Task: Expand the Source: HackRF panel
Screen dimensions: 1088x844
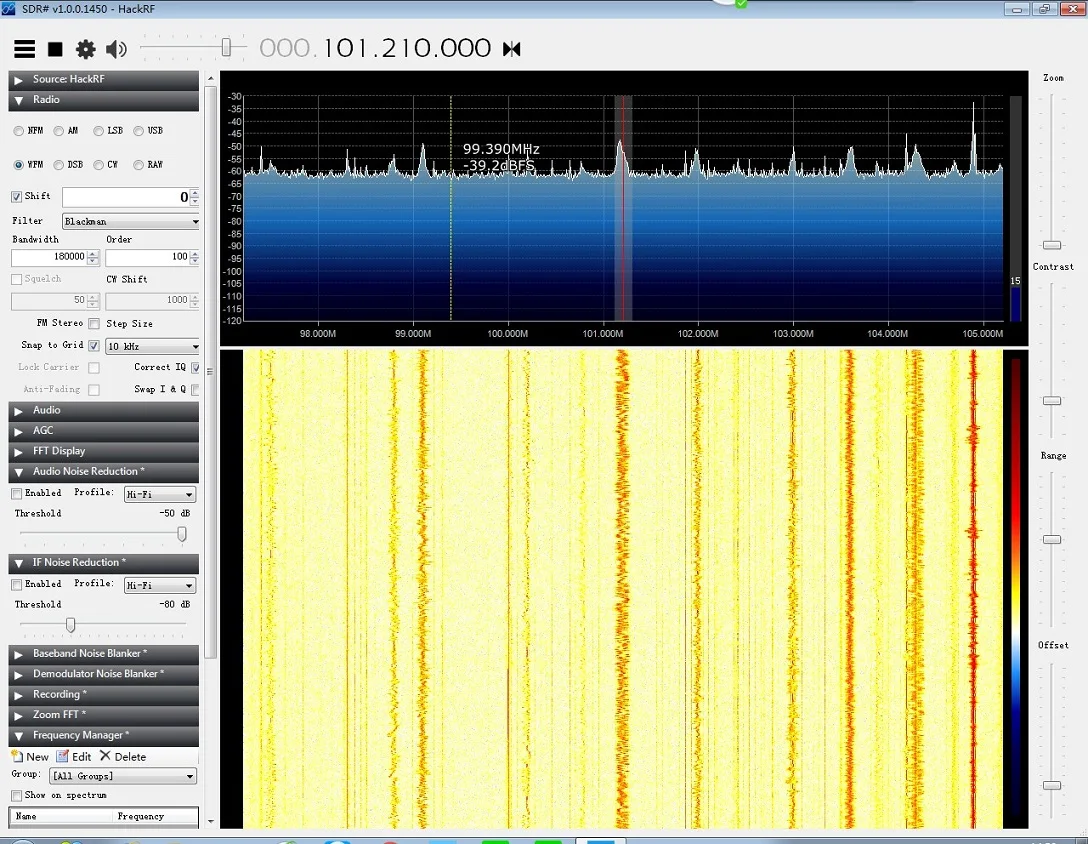Action: (x=103, y=79)
